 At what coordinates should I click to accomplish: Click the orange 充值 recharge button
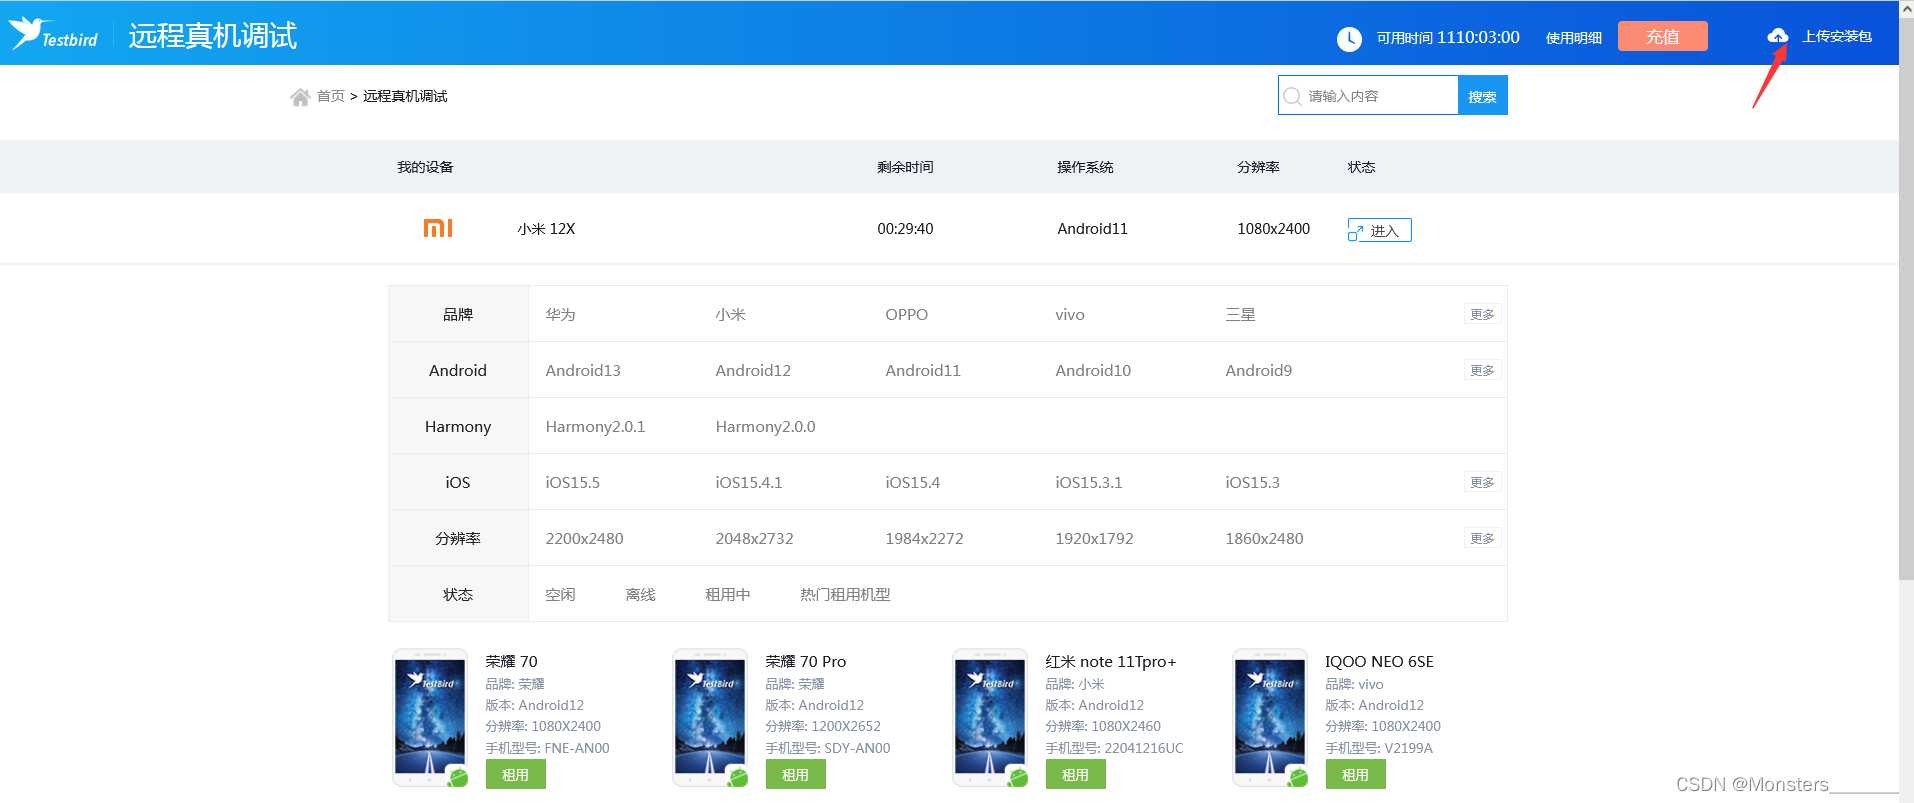point(1662,36)
